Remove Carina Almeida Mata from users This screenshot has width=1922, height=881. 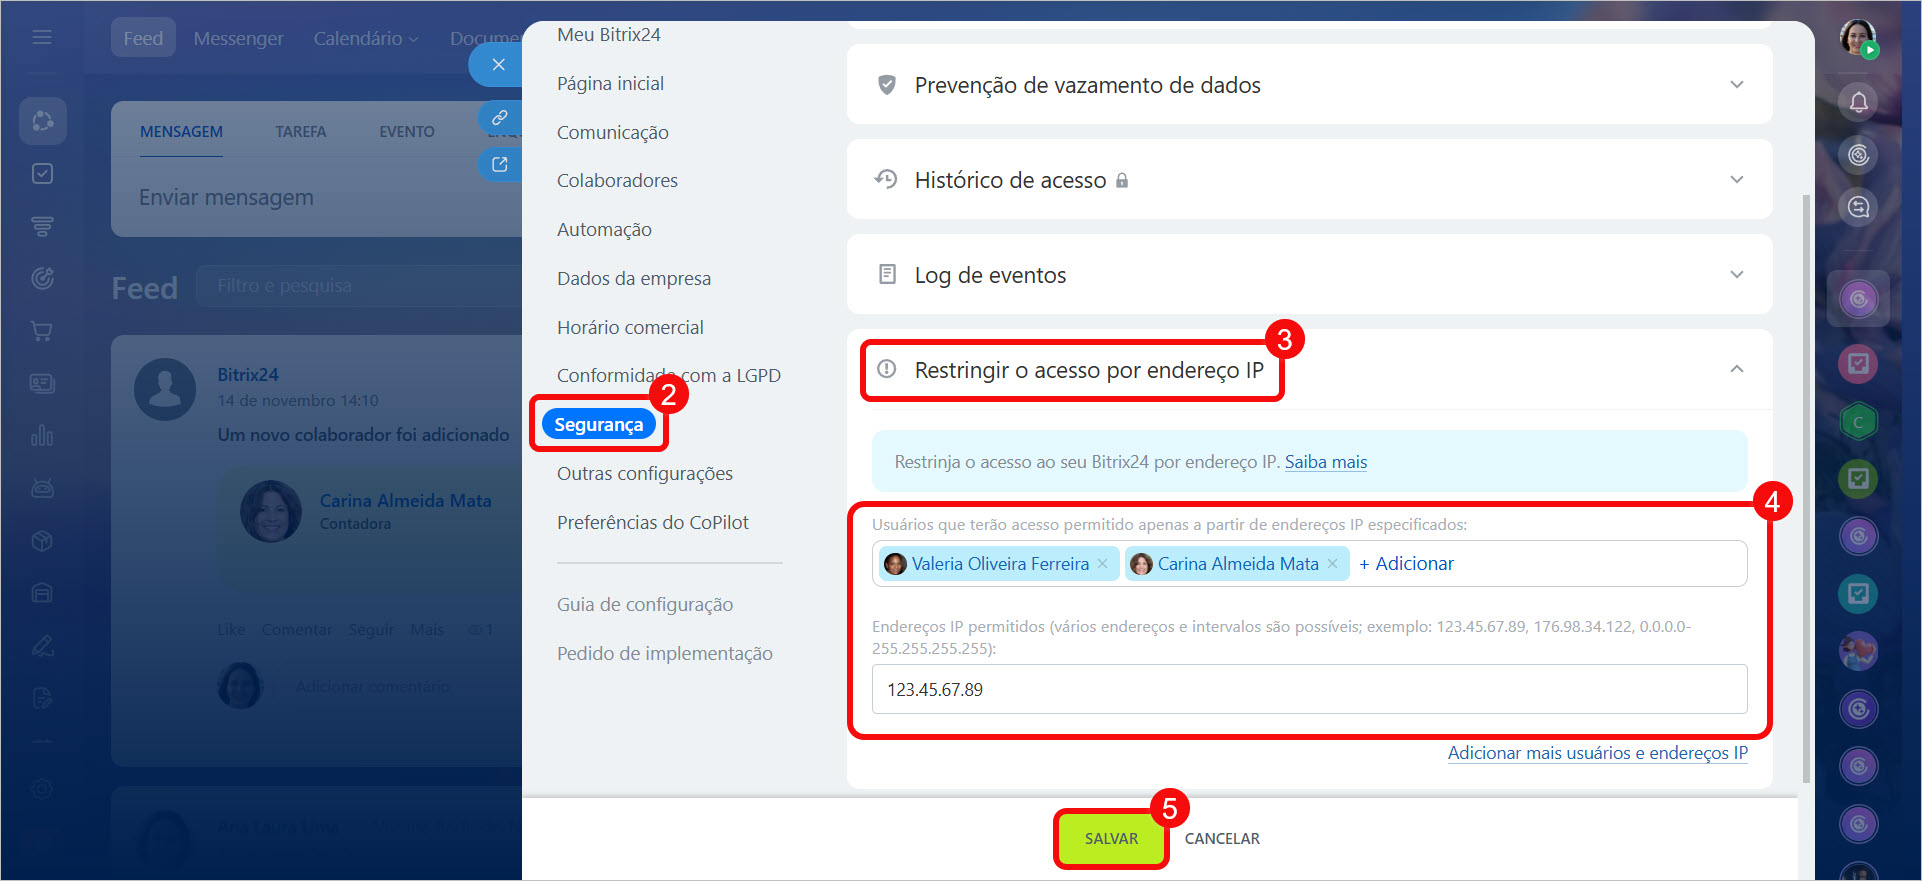pos(1332,564)
